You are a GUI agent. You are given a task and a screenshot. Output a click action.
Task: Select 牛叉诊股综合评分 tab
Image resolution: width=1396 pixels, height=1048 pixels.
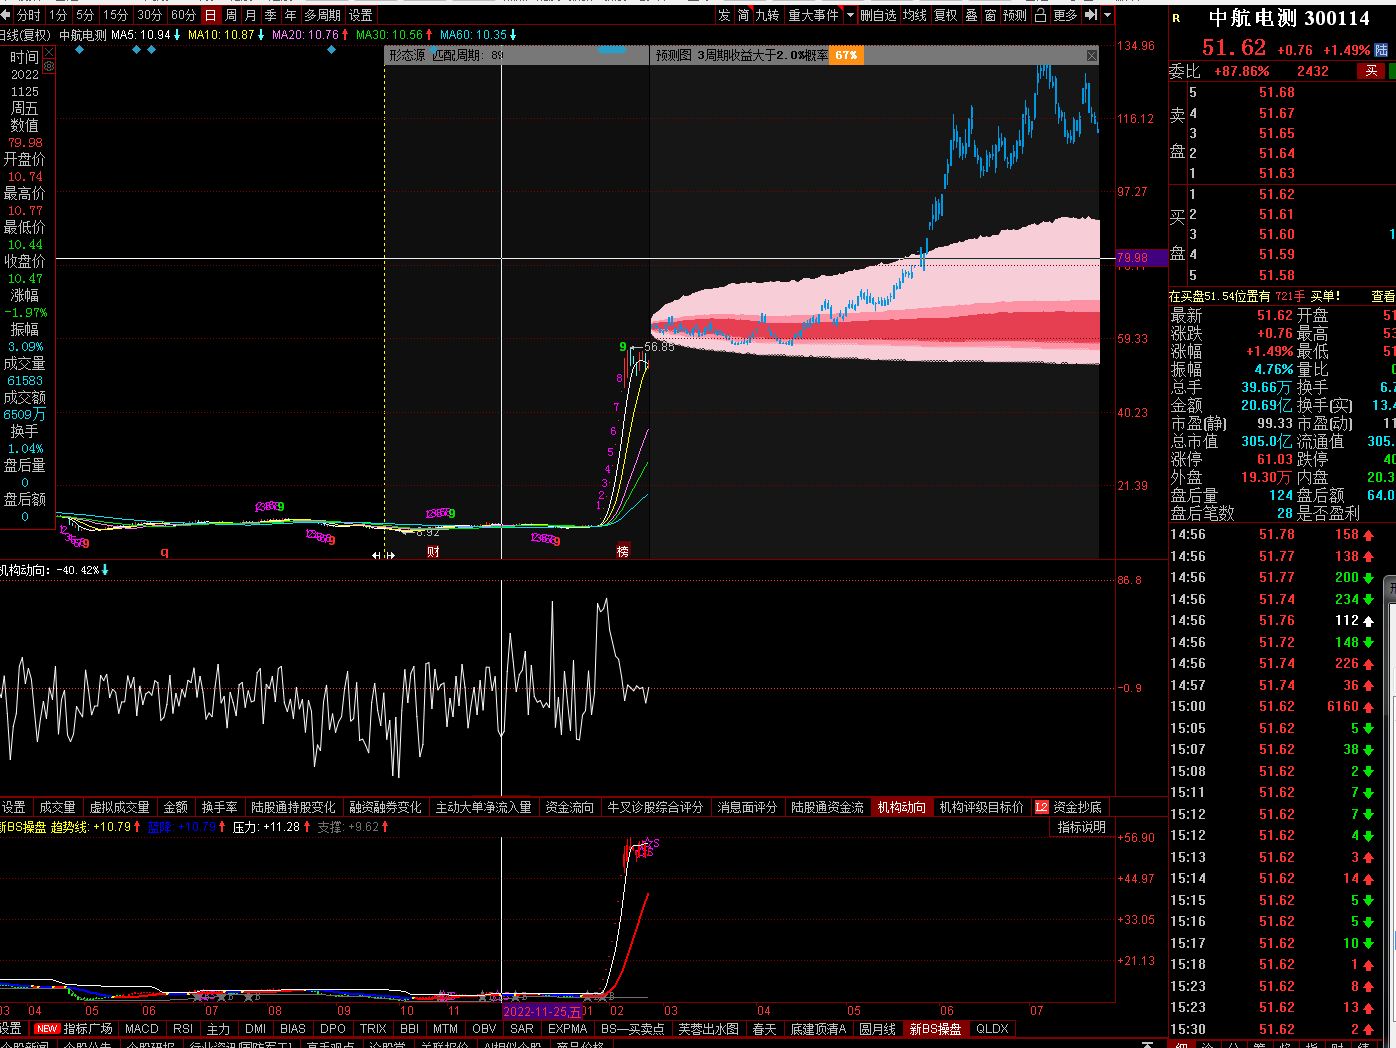point(655,807)
